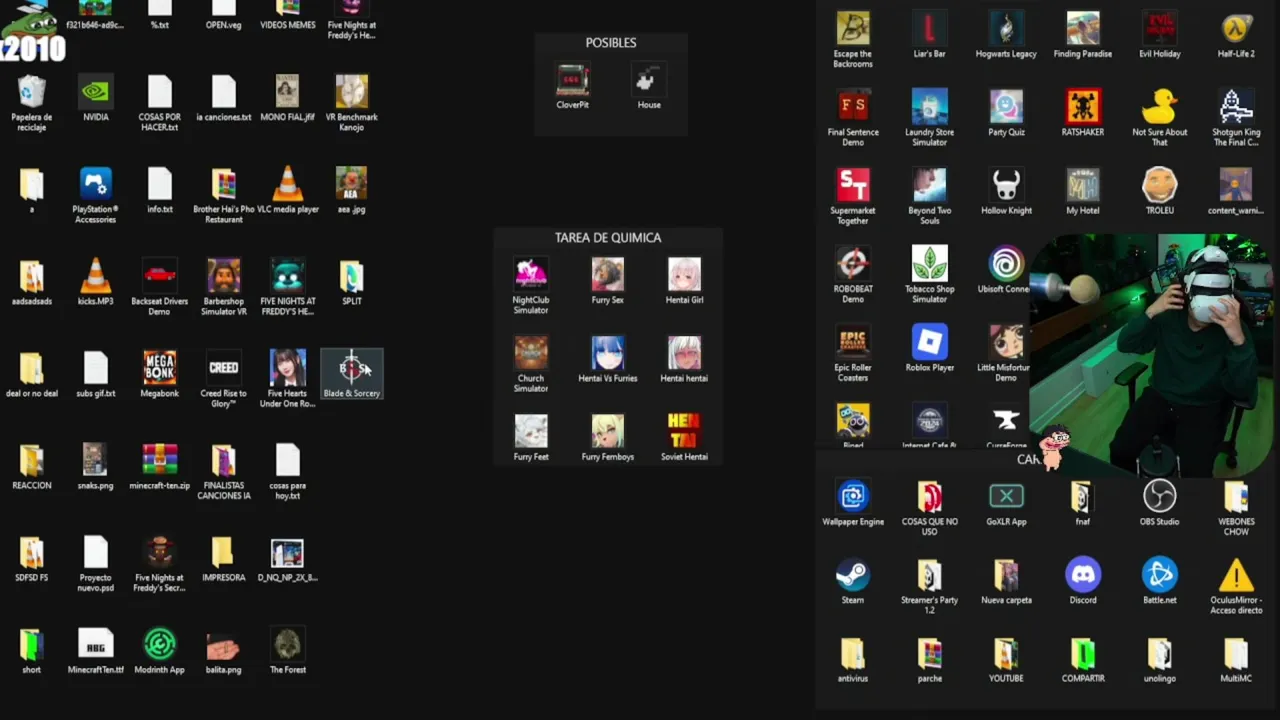Open the COMPARTIR folder
The height and width of the screenshot is (720, 1280).
[x=1083, y=653]
